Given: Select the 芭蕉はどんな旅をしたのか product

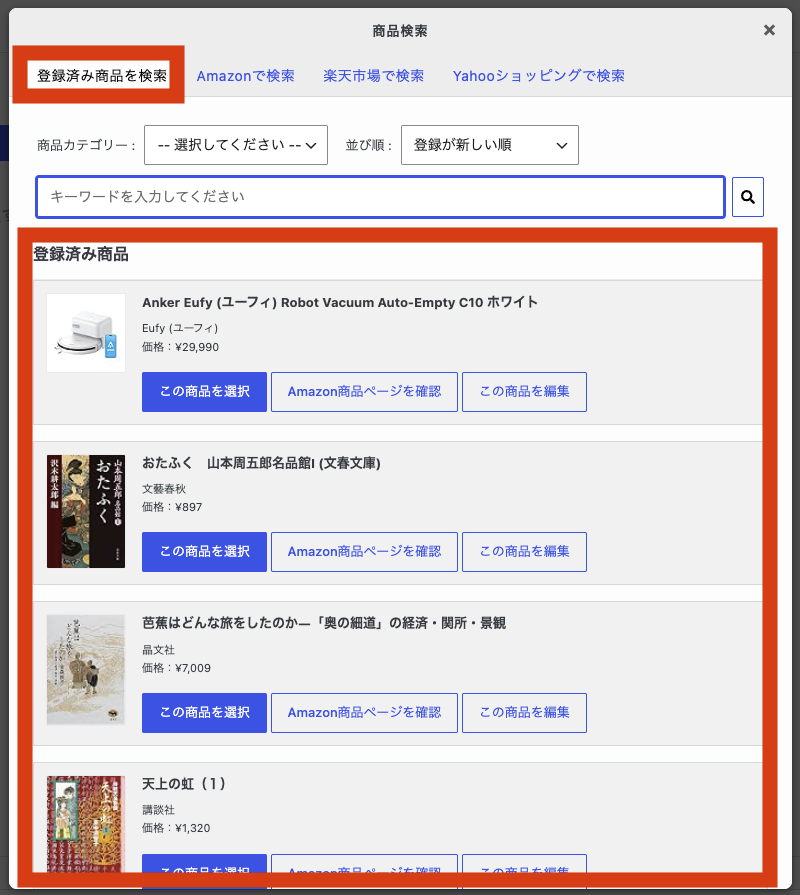Looking at the screenshot, I should (204, 712).
